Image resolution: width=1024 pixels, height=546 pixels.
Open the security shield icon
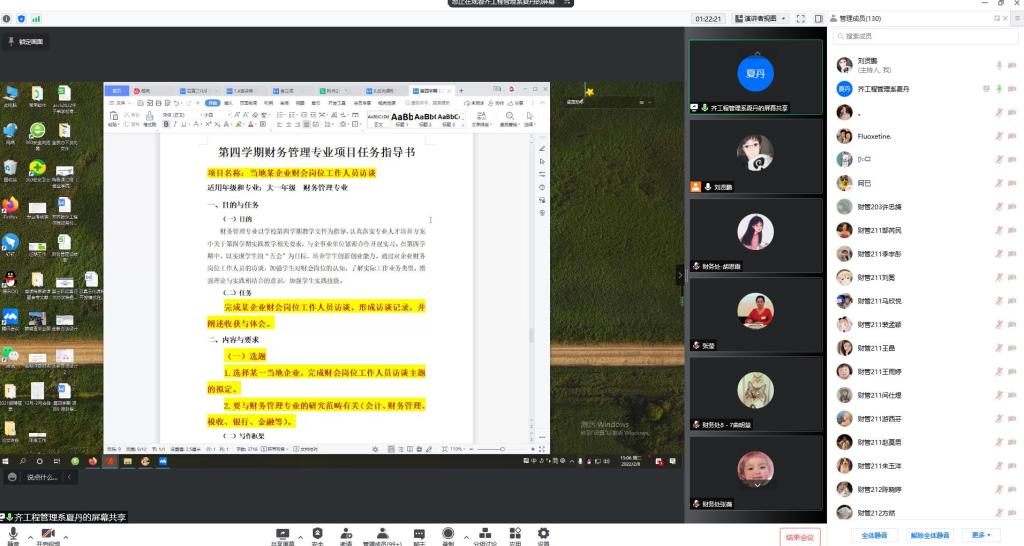click(317, 535)
